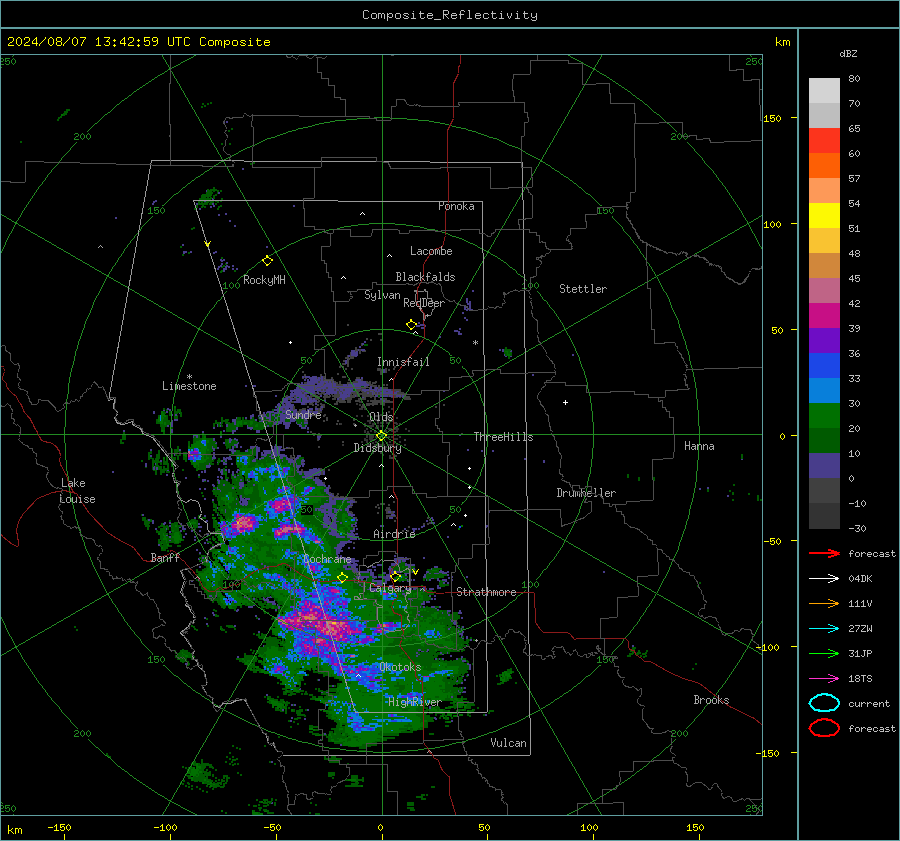Click the slate purple 0-10 dBZ swatch
The height and width of the screenshot is (841, 900).
pos(824,466)
